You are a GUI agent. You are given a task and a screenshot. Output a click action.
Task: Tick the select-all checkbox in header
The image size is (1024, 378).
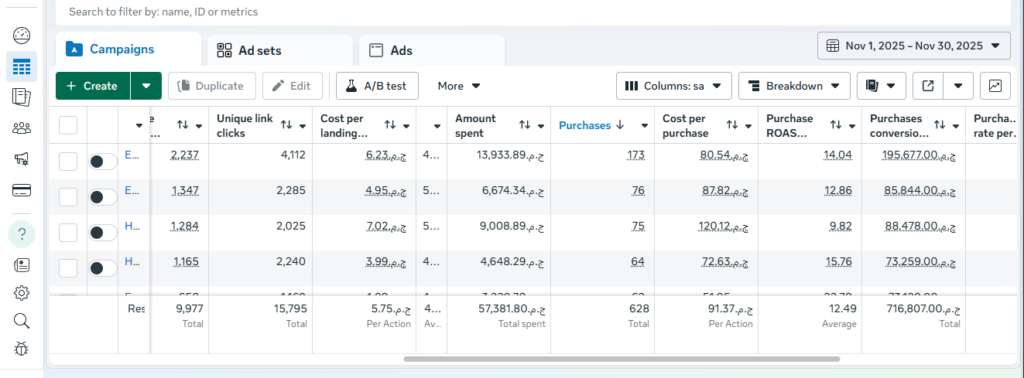coord(68,125)
